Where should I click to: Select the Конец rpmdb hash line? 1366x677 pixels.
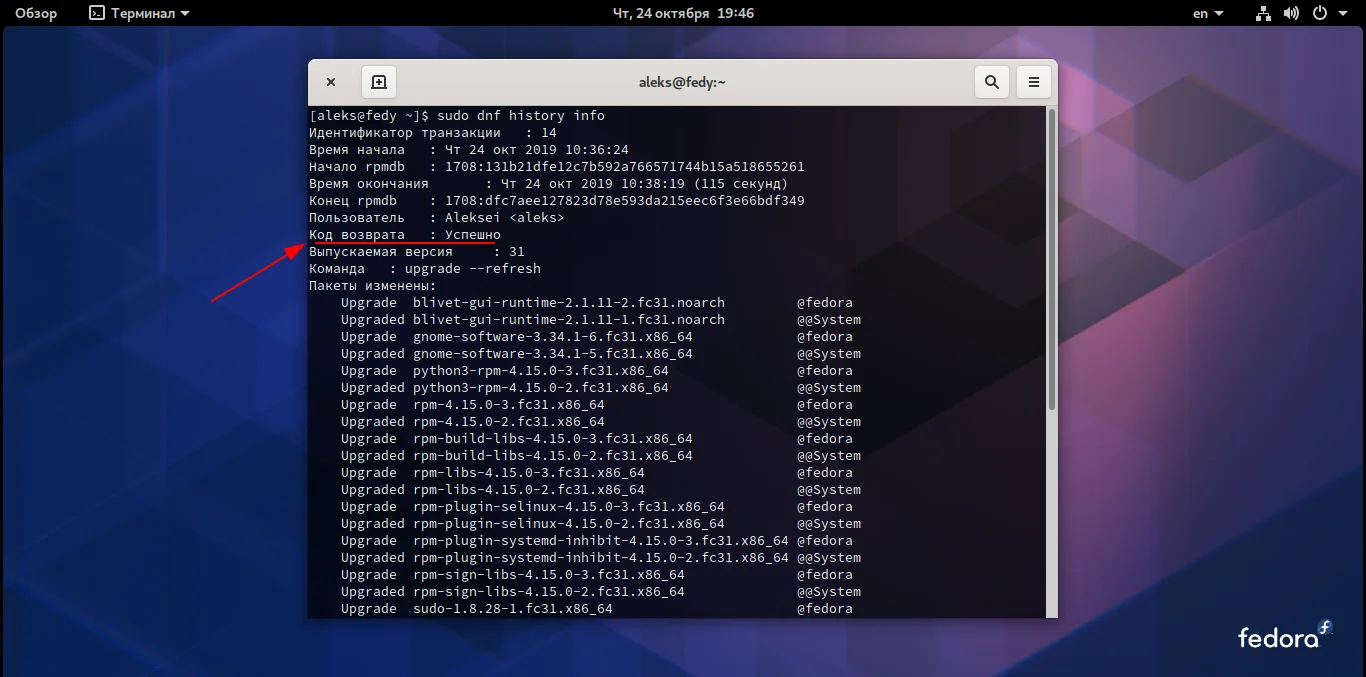(557, 200)
